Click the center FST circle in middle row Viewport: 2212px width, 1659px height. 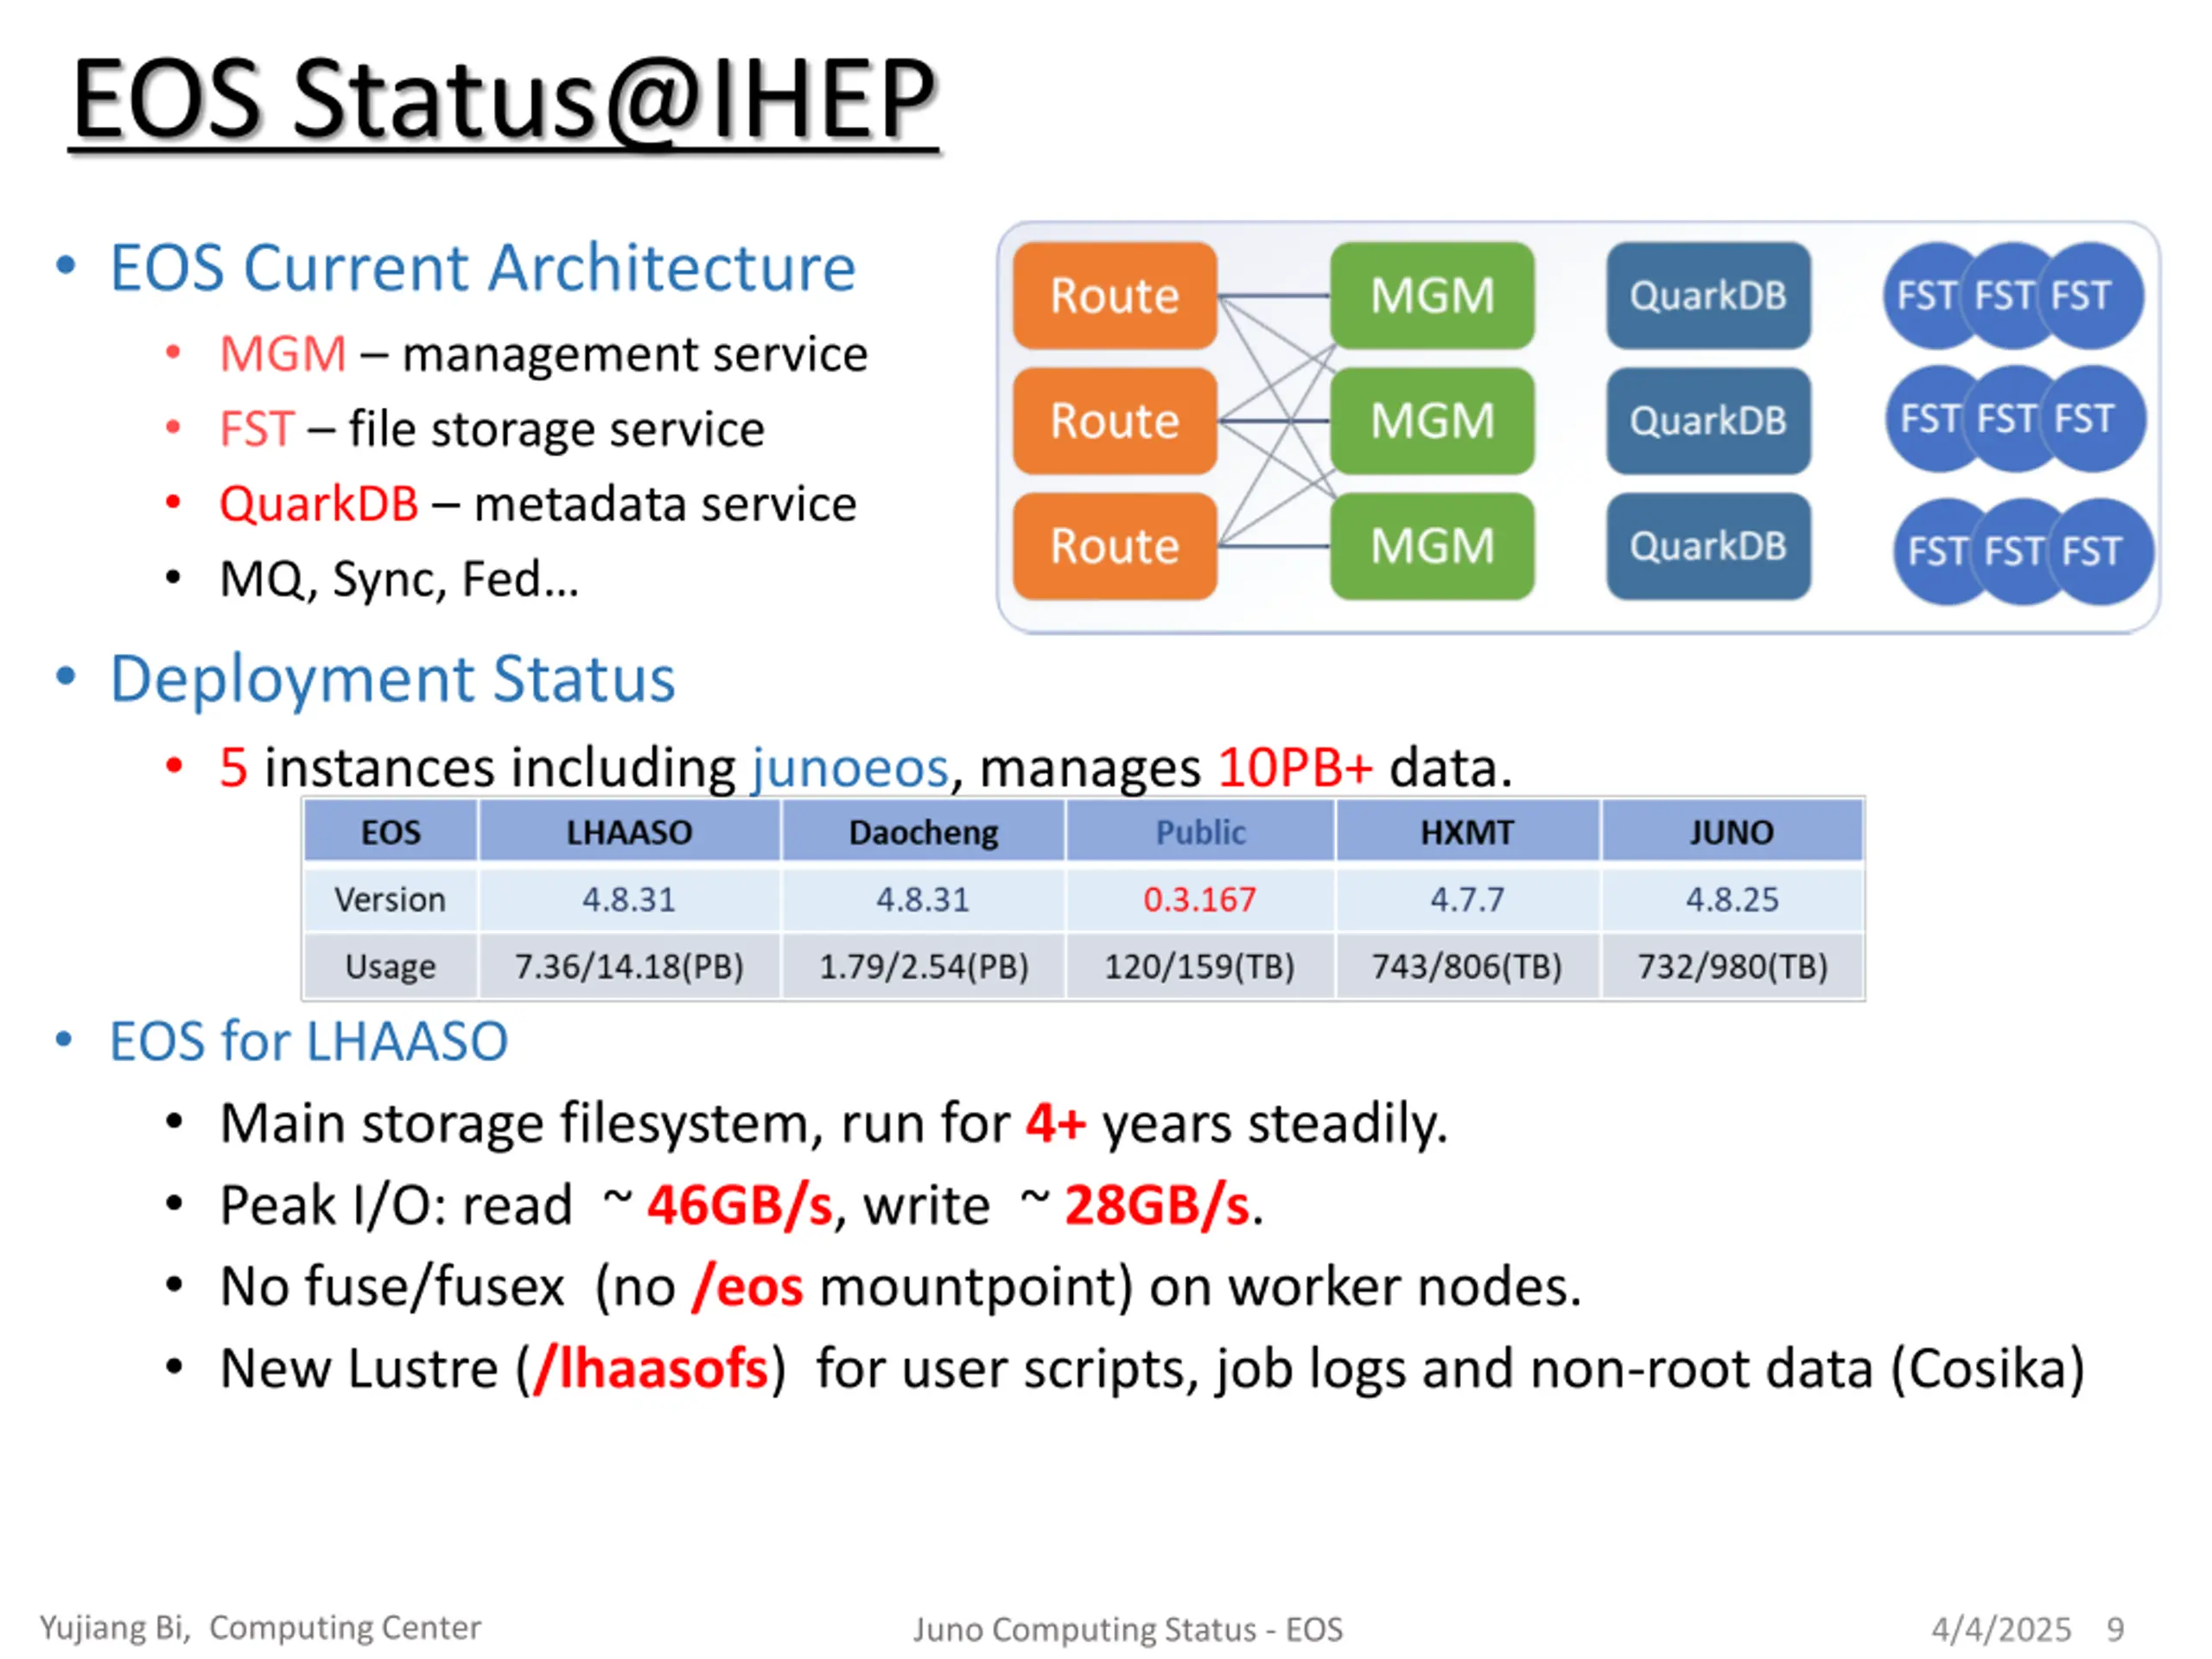pyautogui.click(x=2010, y=419)
